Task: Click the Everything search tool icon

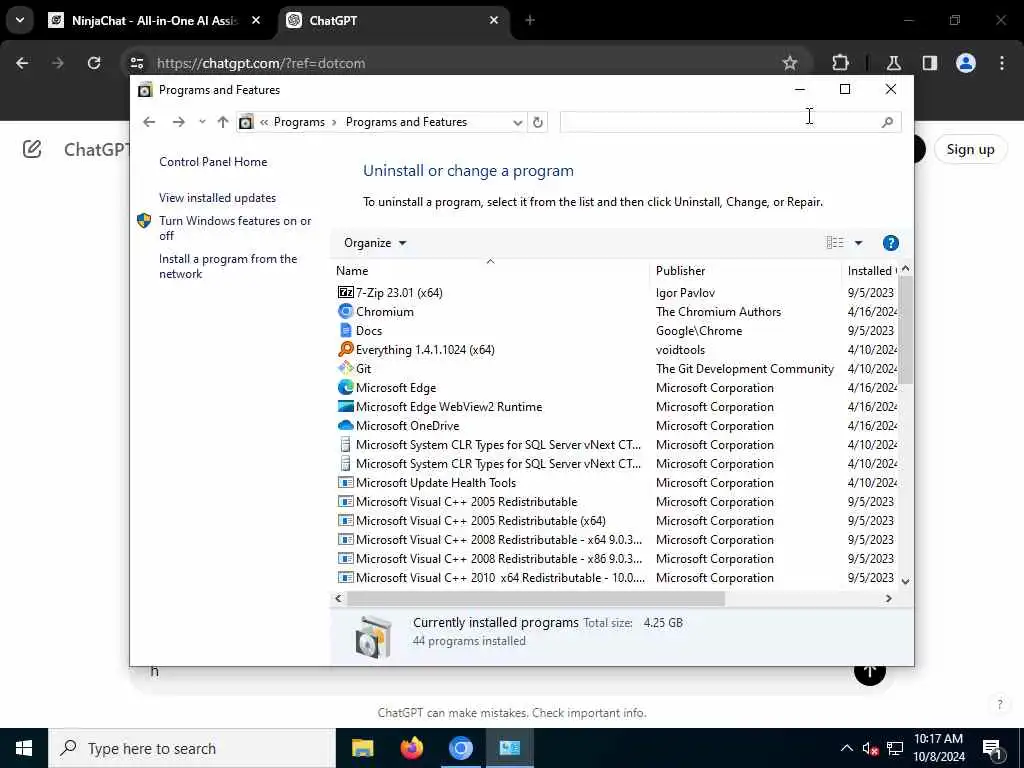Action: [345, 349]
